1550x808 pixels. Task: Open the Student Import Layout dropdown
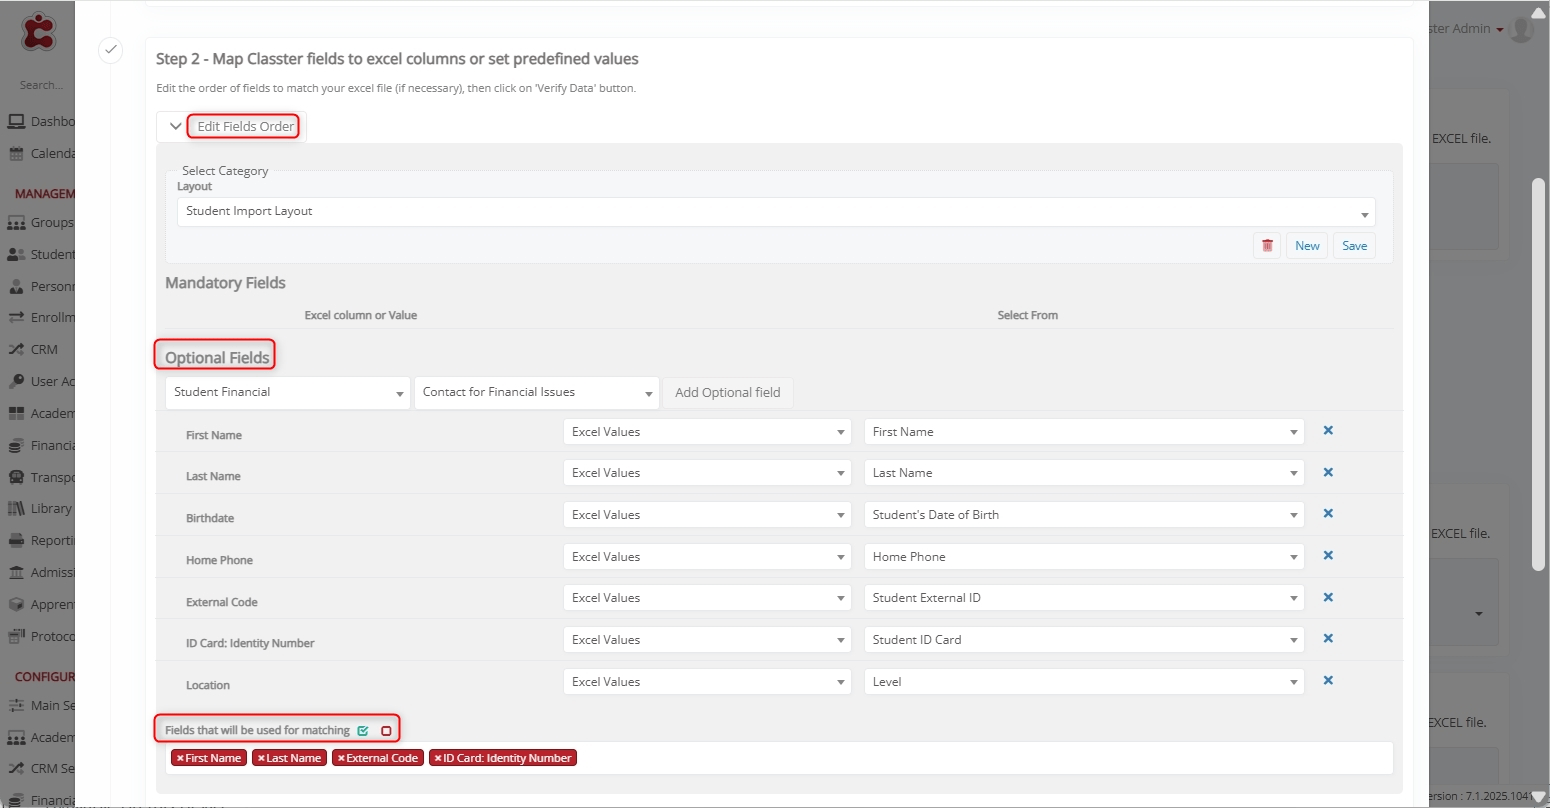(x=775, y=212)
